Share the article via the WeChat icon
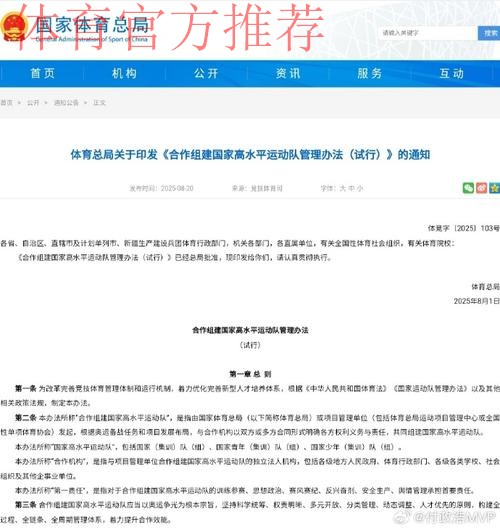This screenshot has width=500, height=529. [x=468, y=188]
